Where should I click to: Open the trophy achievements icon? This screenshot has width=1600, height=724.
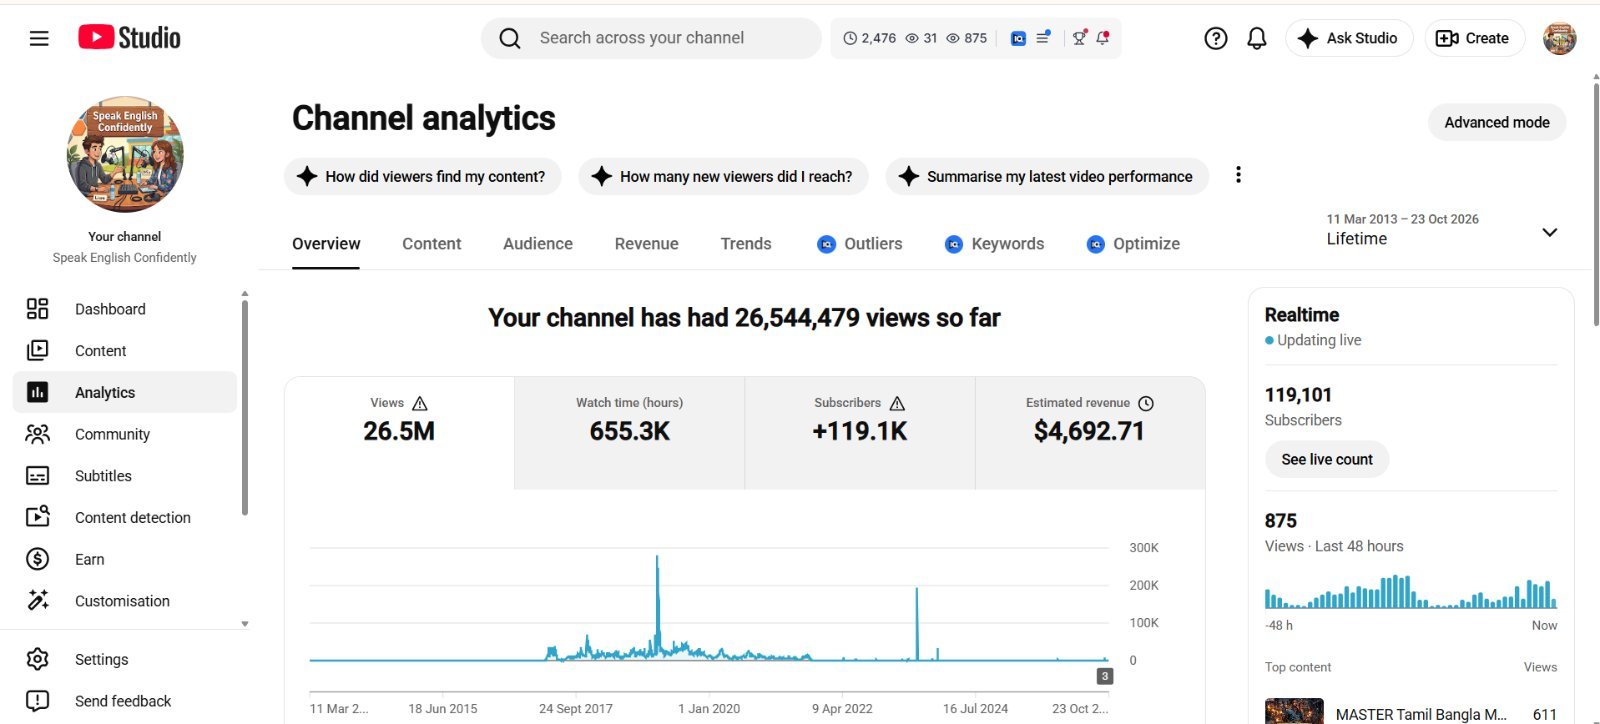tap(1079, 38)
